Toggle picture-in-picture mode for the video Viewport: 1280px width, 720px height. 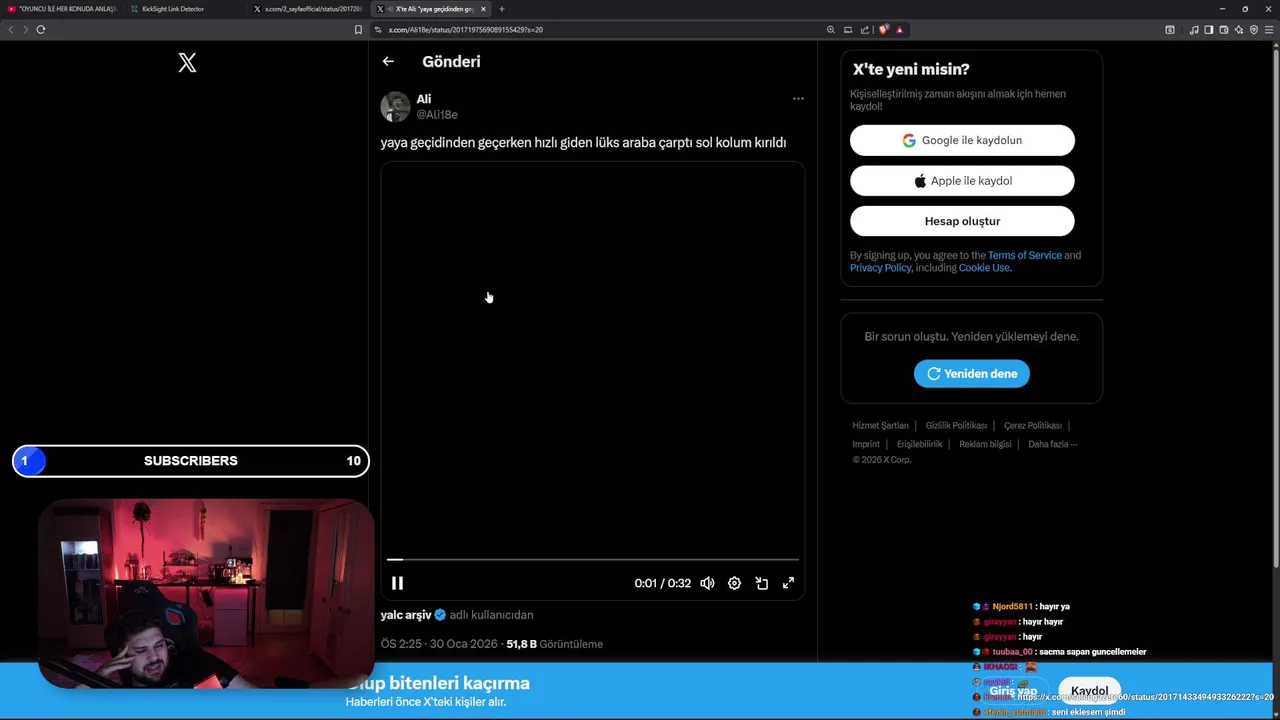click(x=761, y=583)
